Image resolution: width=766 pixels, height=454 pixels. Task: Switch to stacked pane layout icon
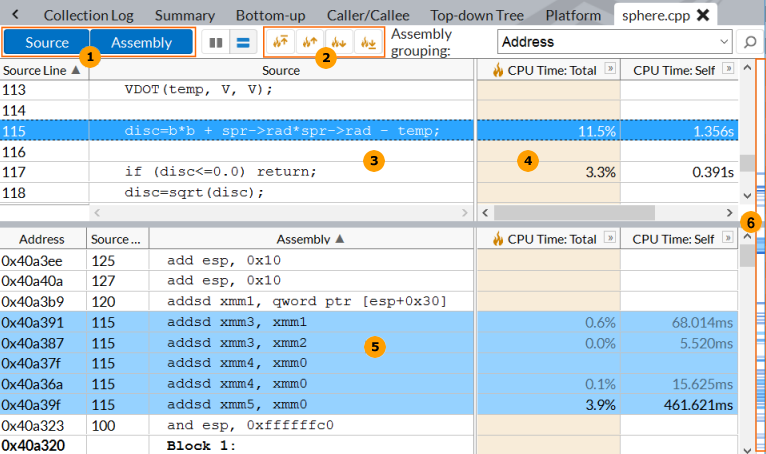coord(241,42)
